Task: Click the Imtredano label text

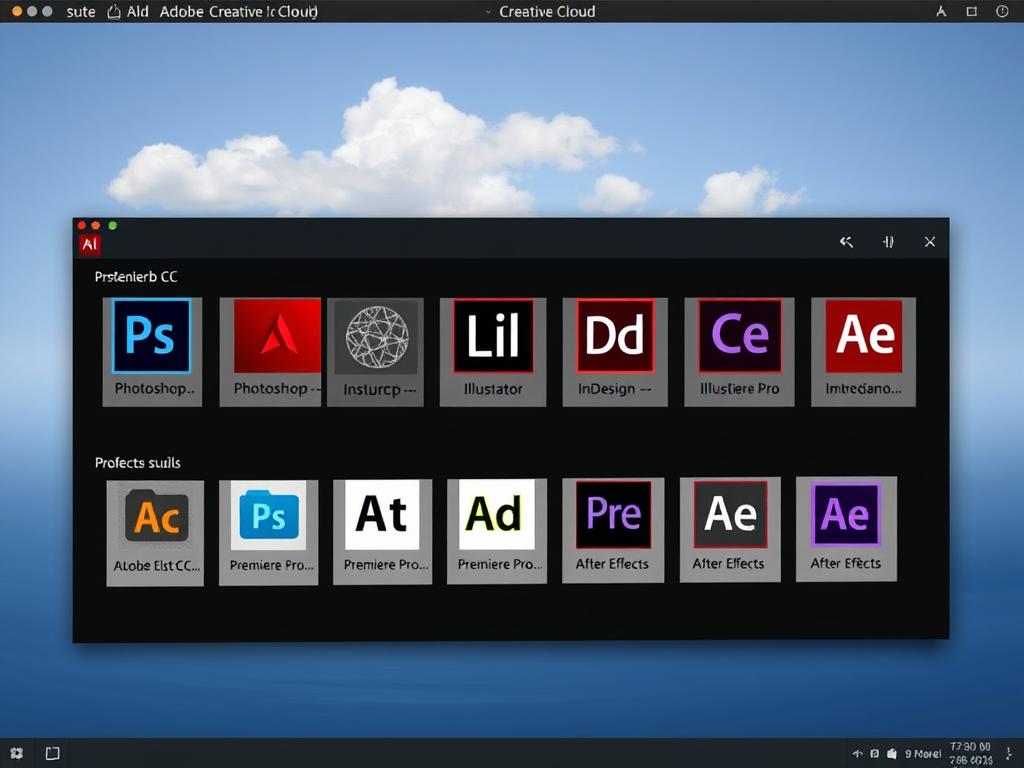Action: tap(863, 389)
